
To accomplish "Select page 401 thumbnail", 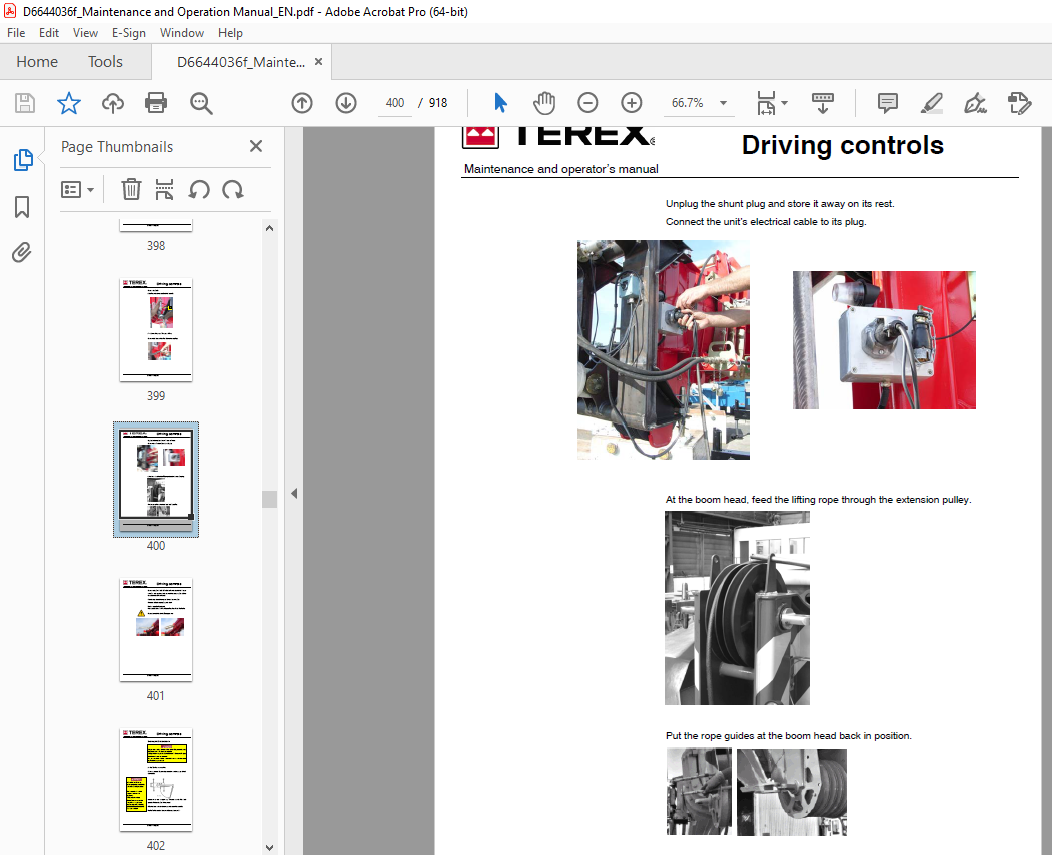I will [x=156, y=630].
